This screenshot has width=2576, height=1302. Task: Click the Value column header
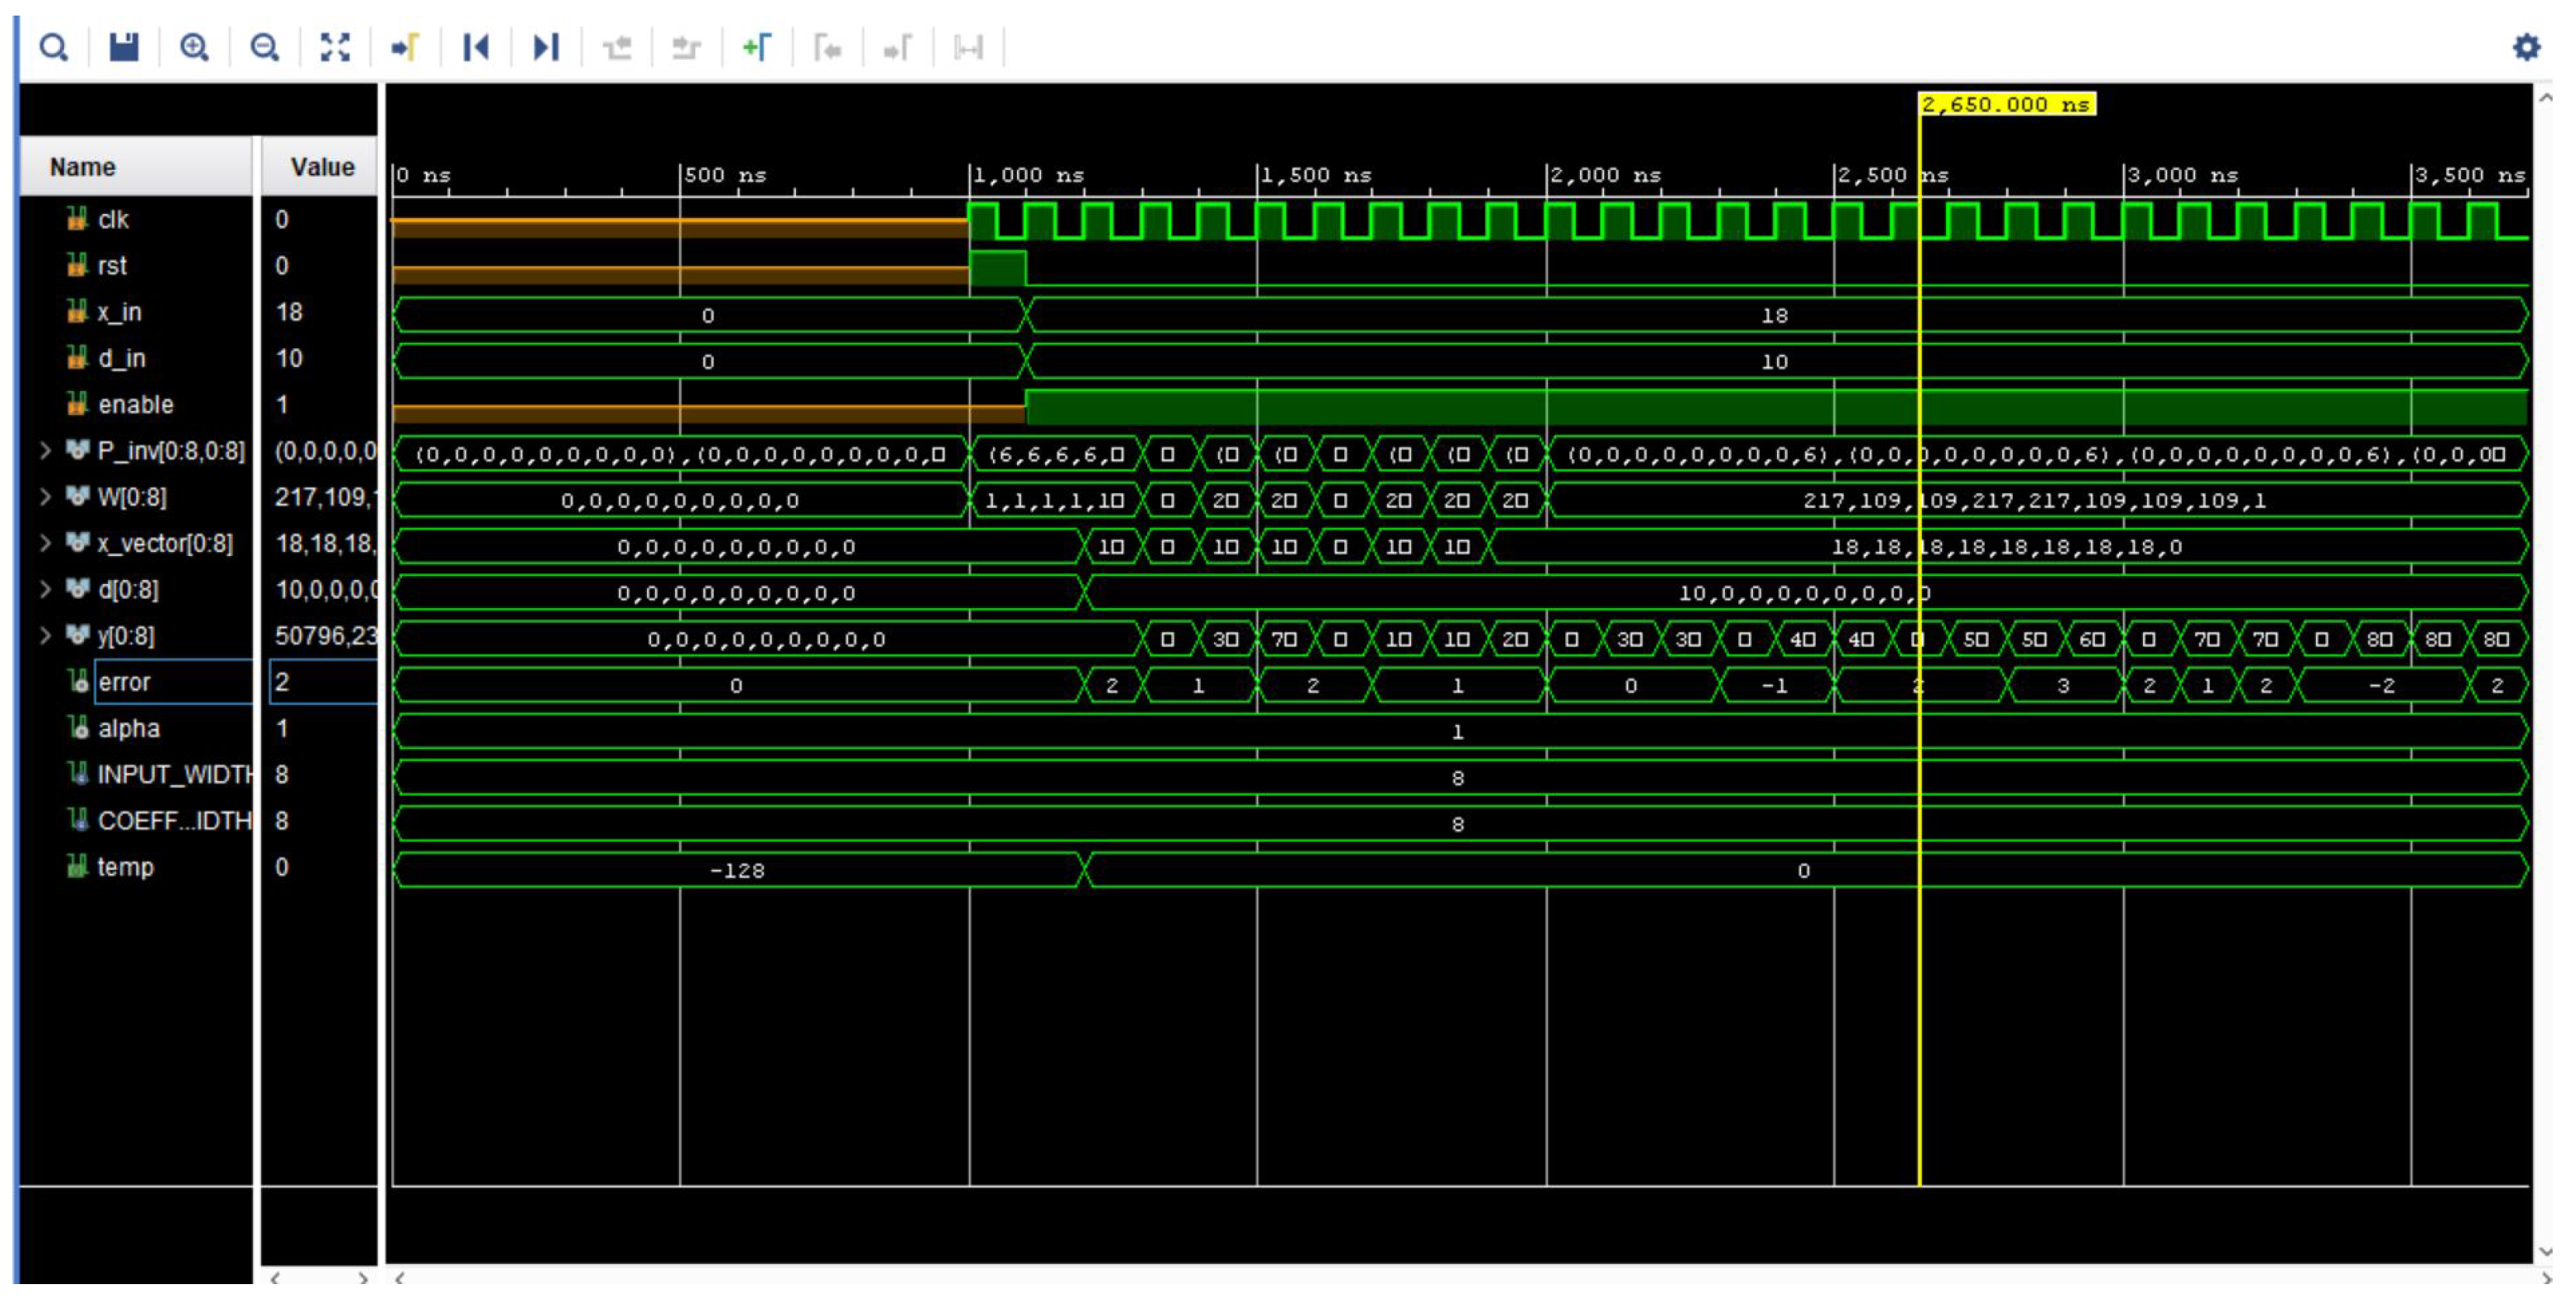[x=321, y=167]
